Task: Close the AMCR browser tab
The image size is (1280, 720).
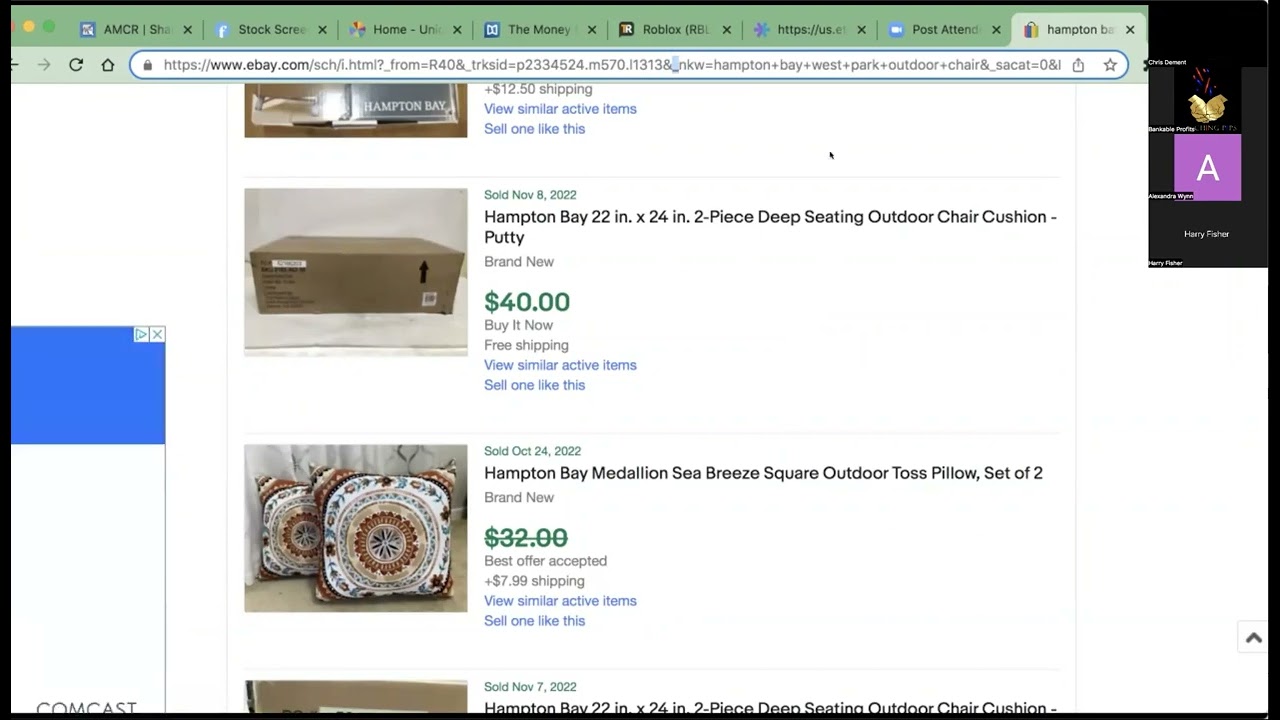Action: tap(187, 30)
